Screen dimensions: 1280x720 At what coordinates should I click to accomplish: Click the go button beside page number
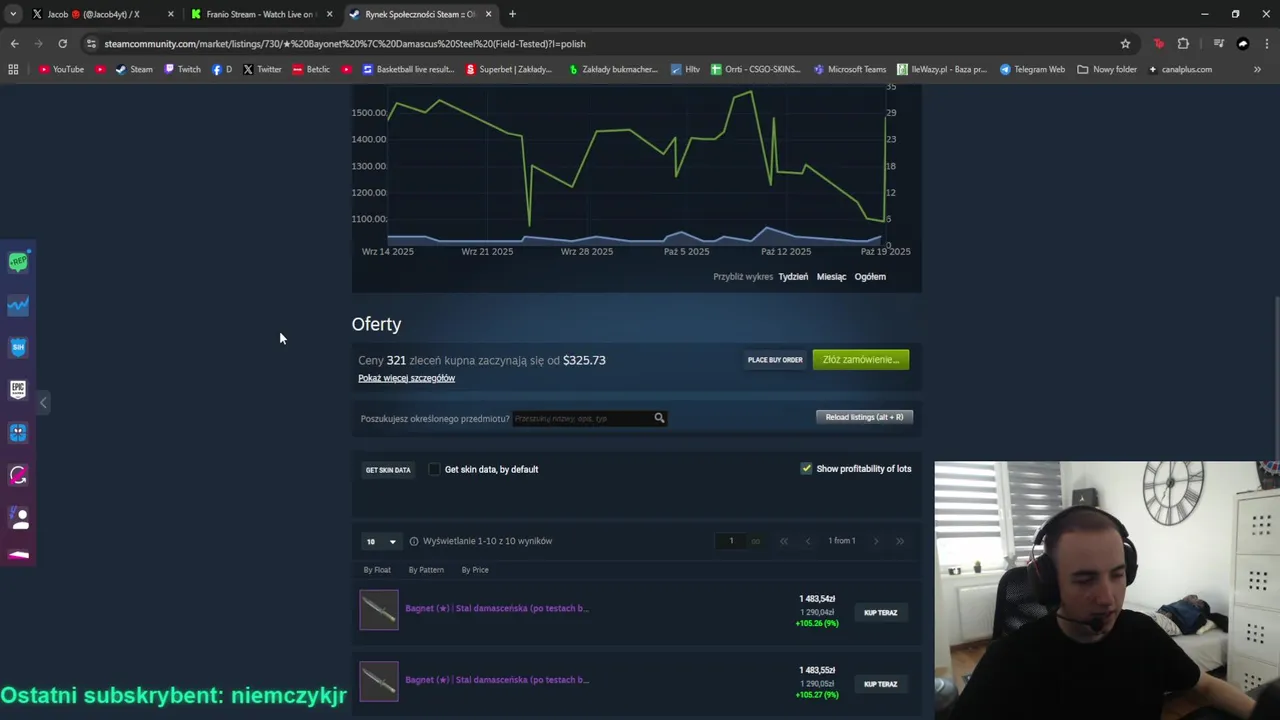pyautogui.click(x=755, y=541)
